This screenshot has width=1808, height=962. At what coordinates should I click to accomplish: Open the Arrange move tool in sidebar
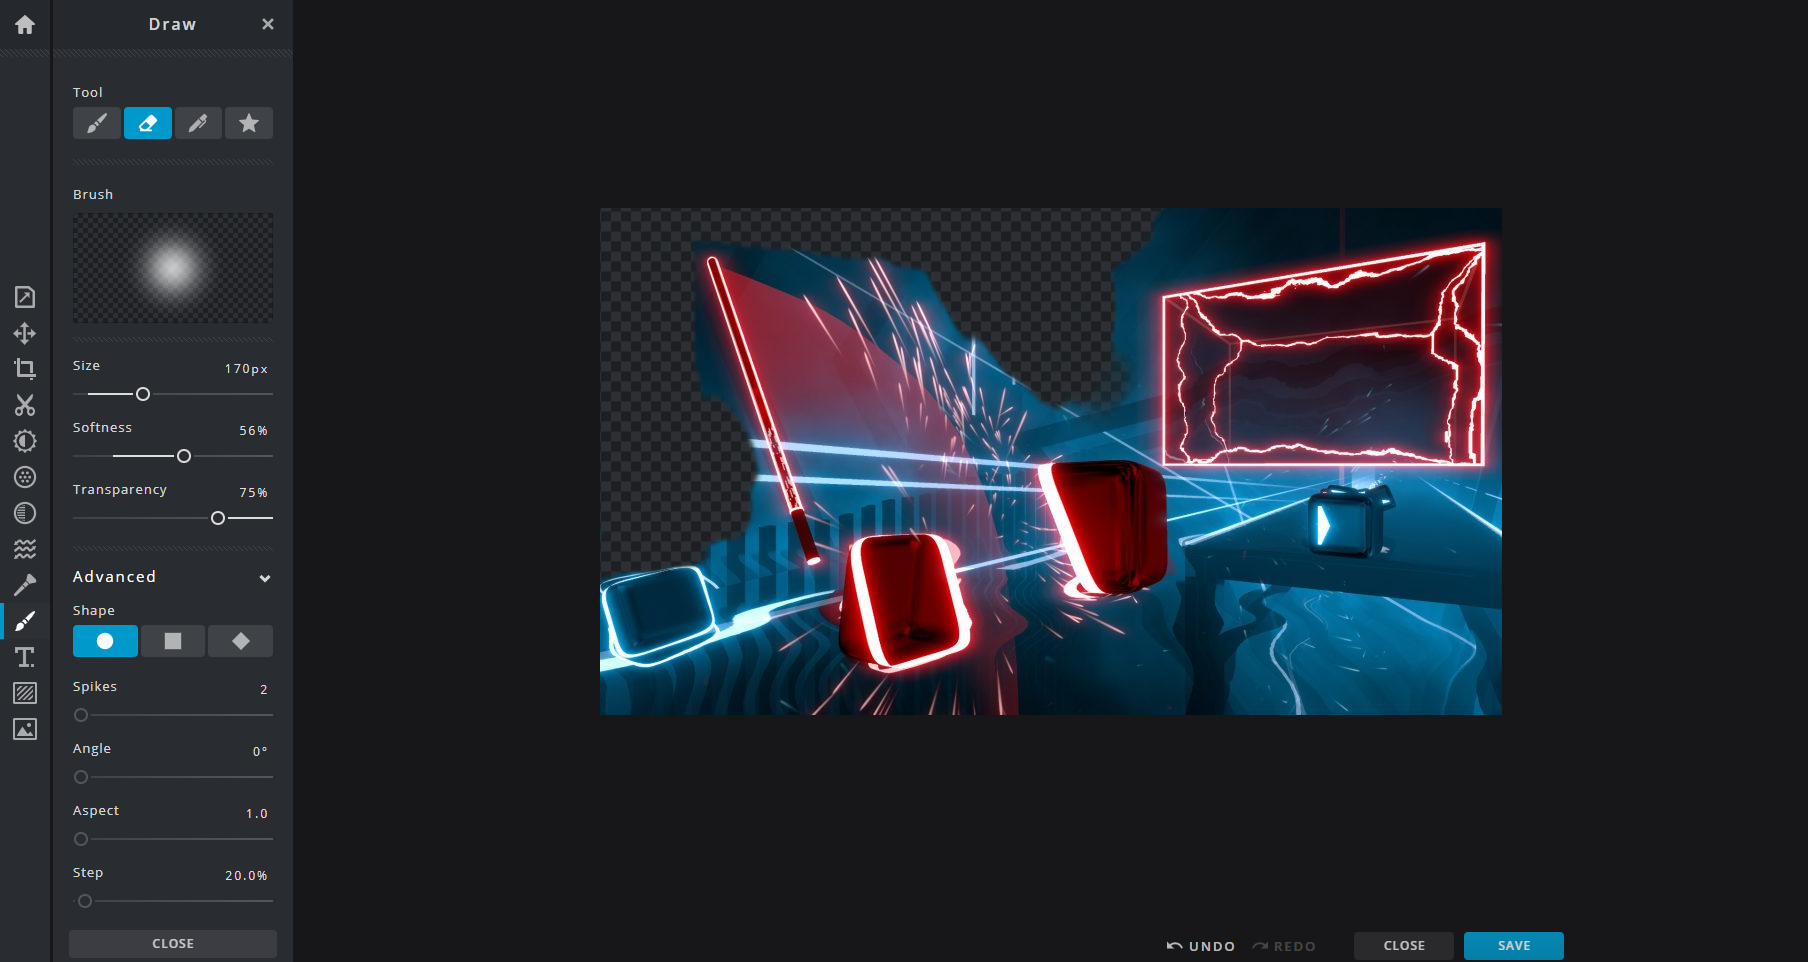click(25, 333)
